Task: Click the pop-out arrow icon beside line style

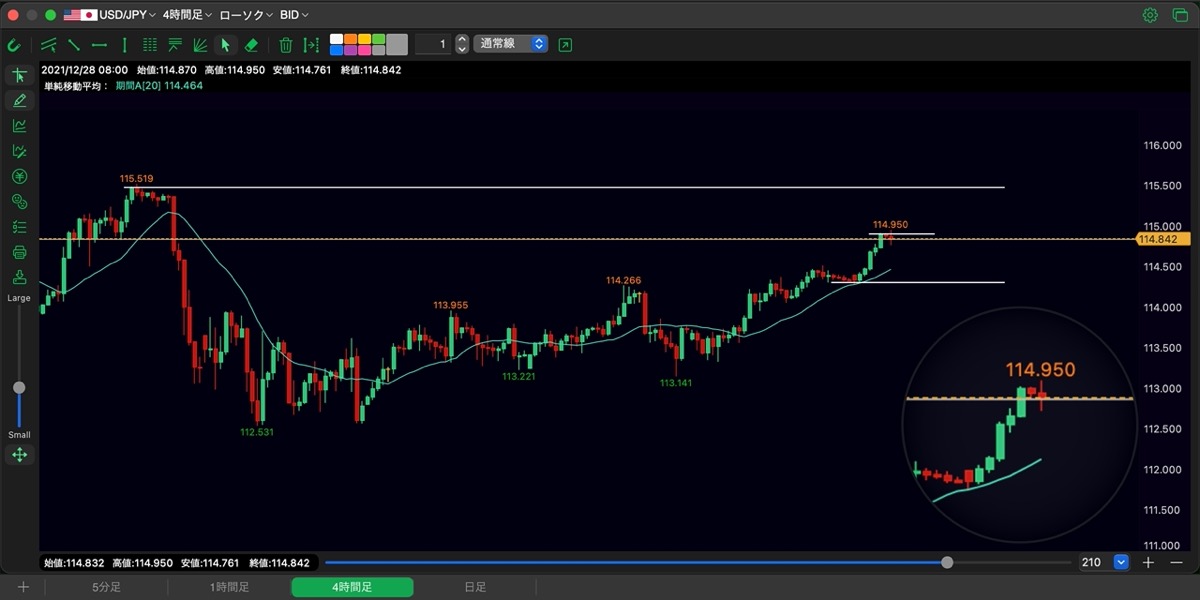Action: click(566, 45)
